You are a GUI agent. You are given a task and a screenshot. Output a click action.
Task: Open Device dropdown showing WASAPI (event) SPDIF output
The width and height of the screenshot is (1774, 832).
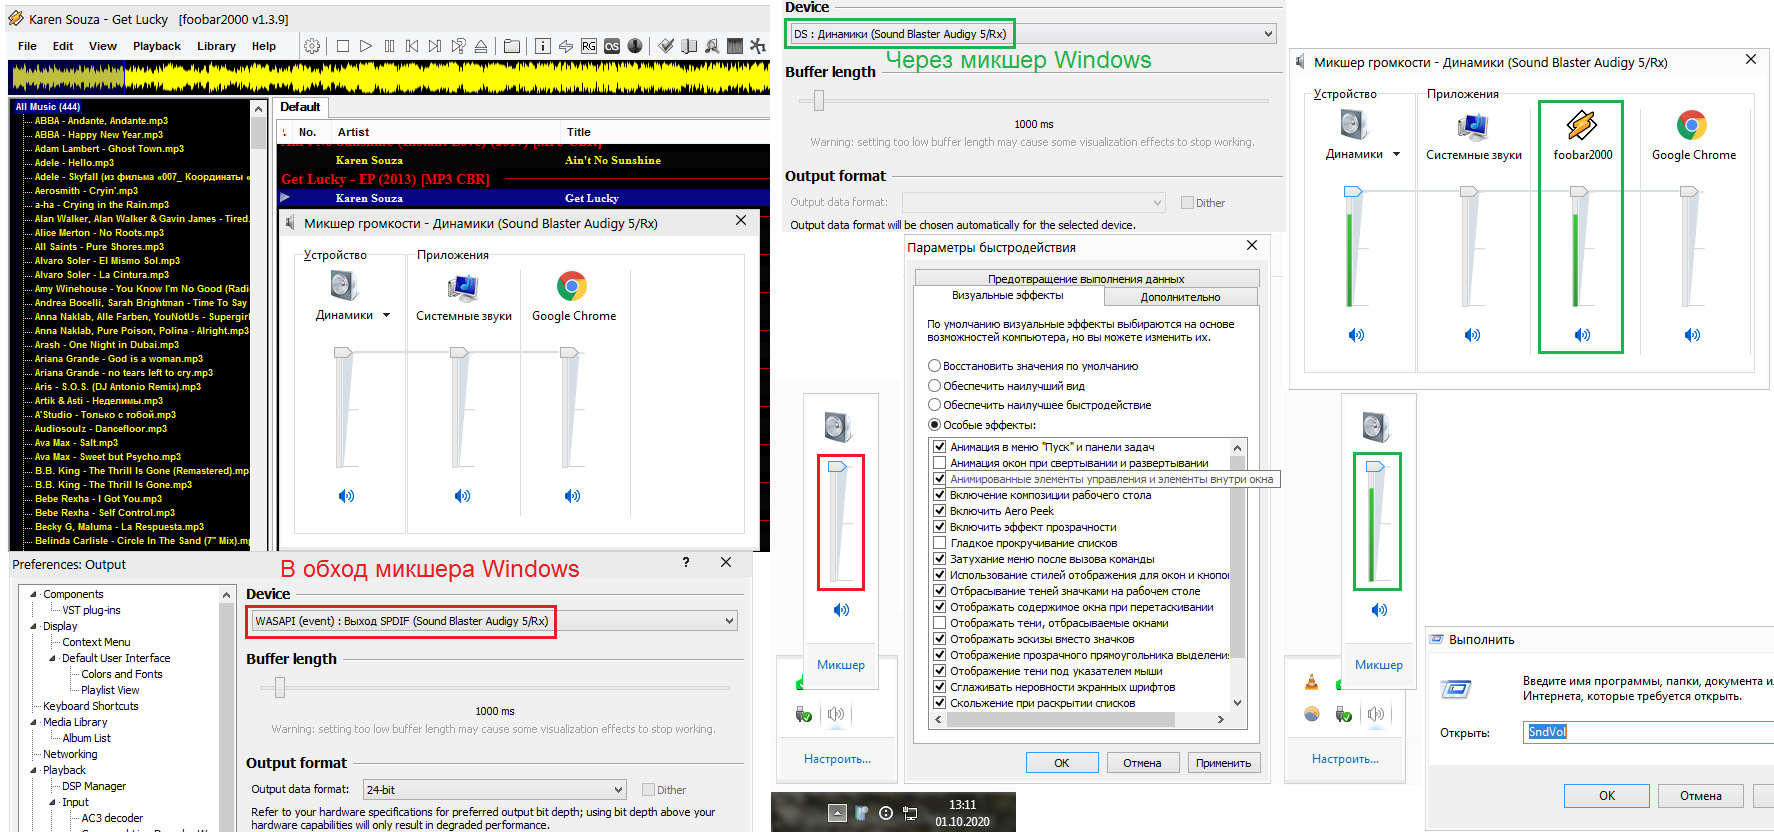click(x=492, y=621)
